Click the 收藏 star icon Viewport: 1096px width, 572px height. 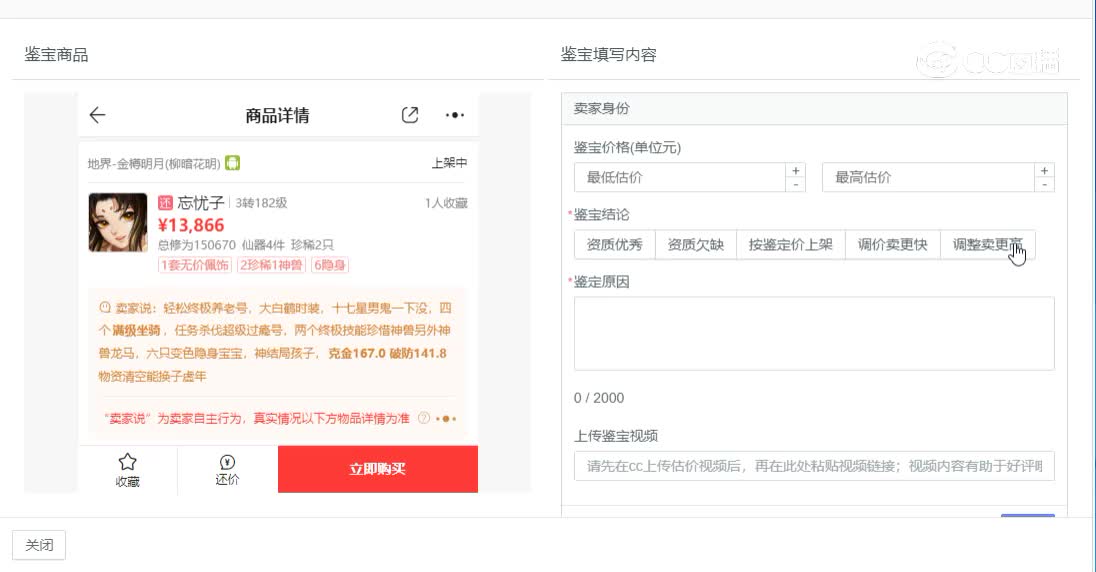coord(127,462)
